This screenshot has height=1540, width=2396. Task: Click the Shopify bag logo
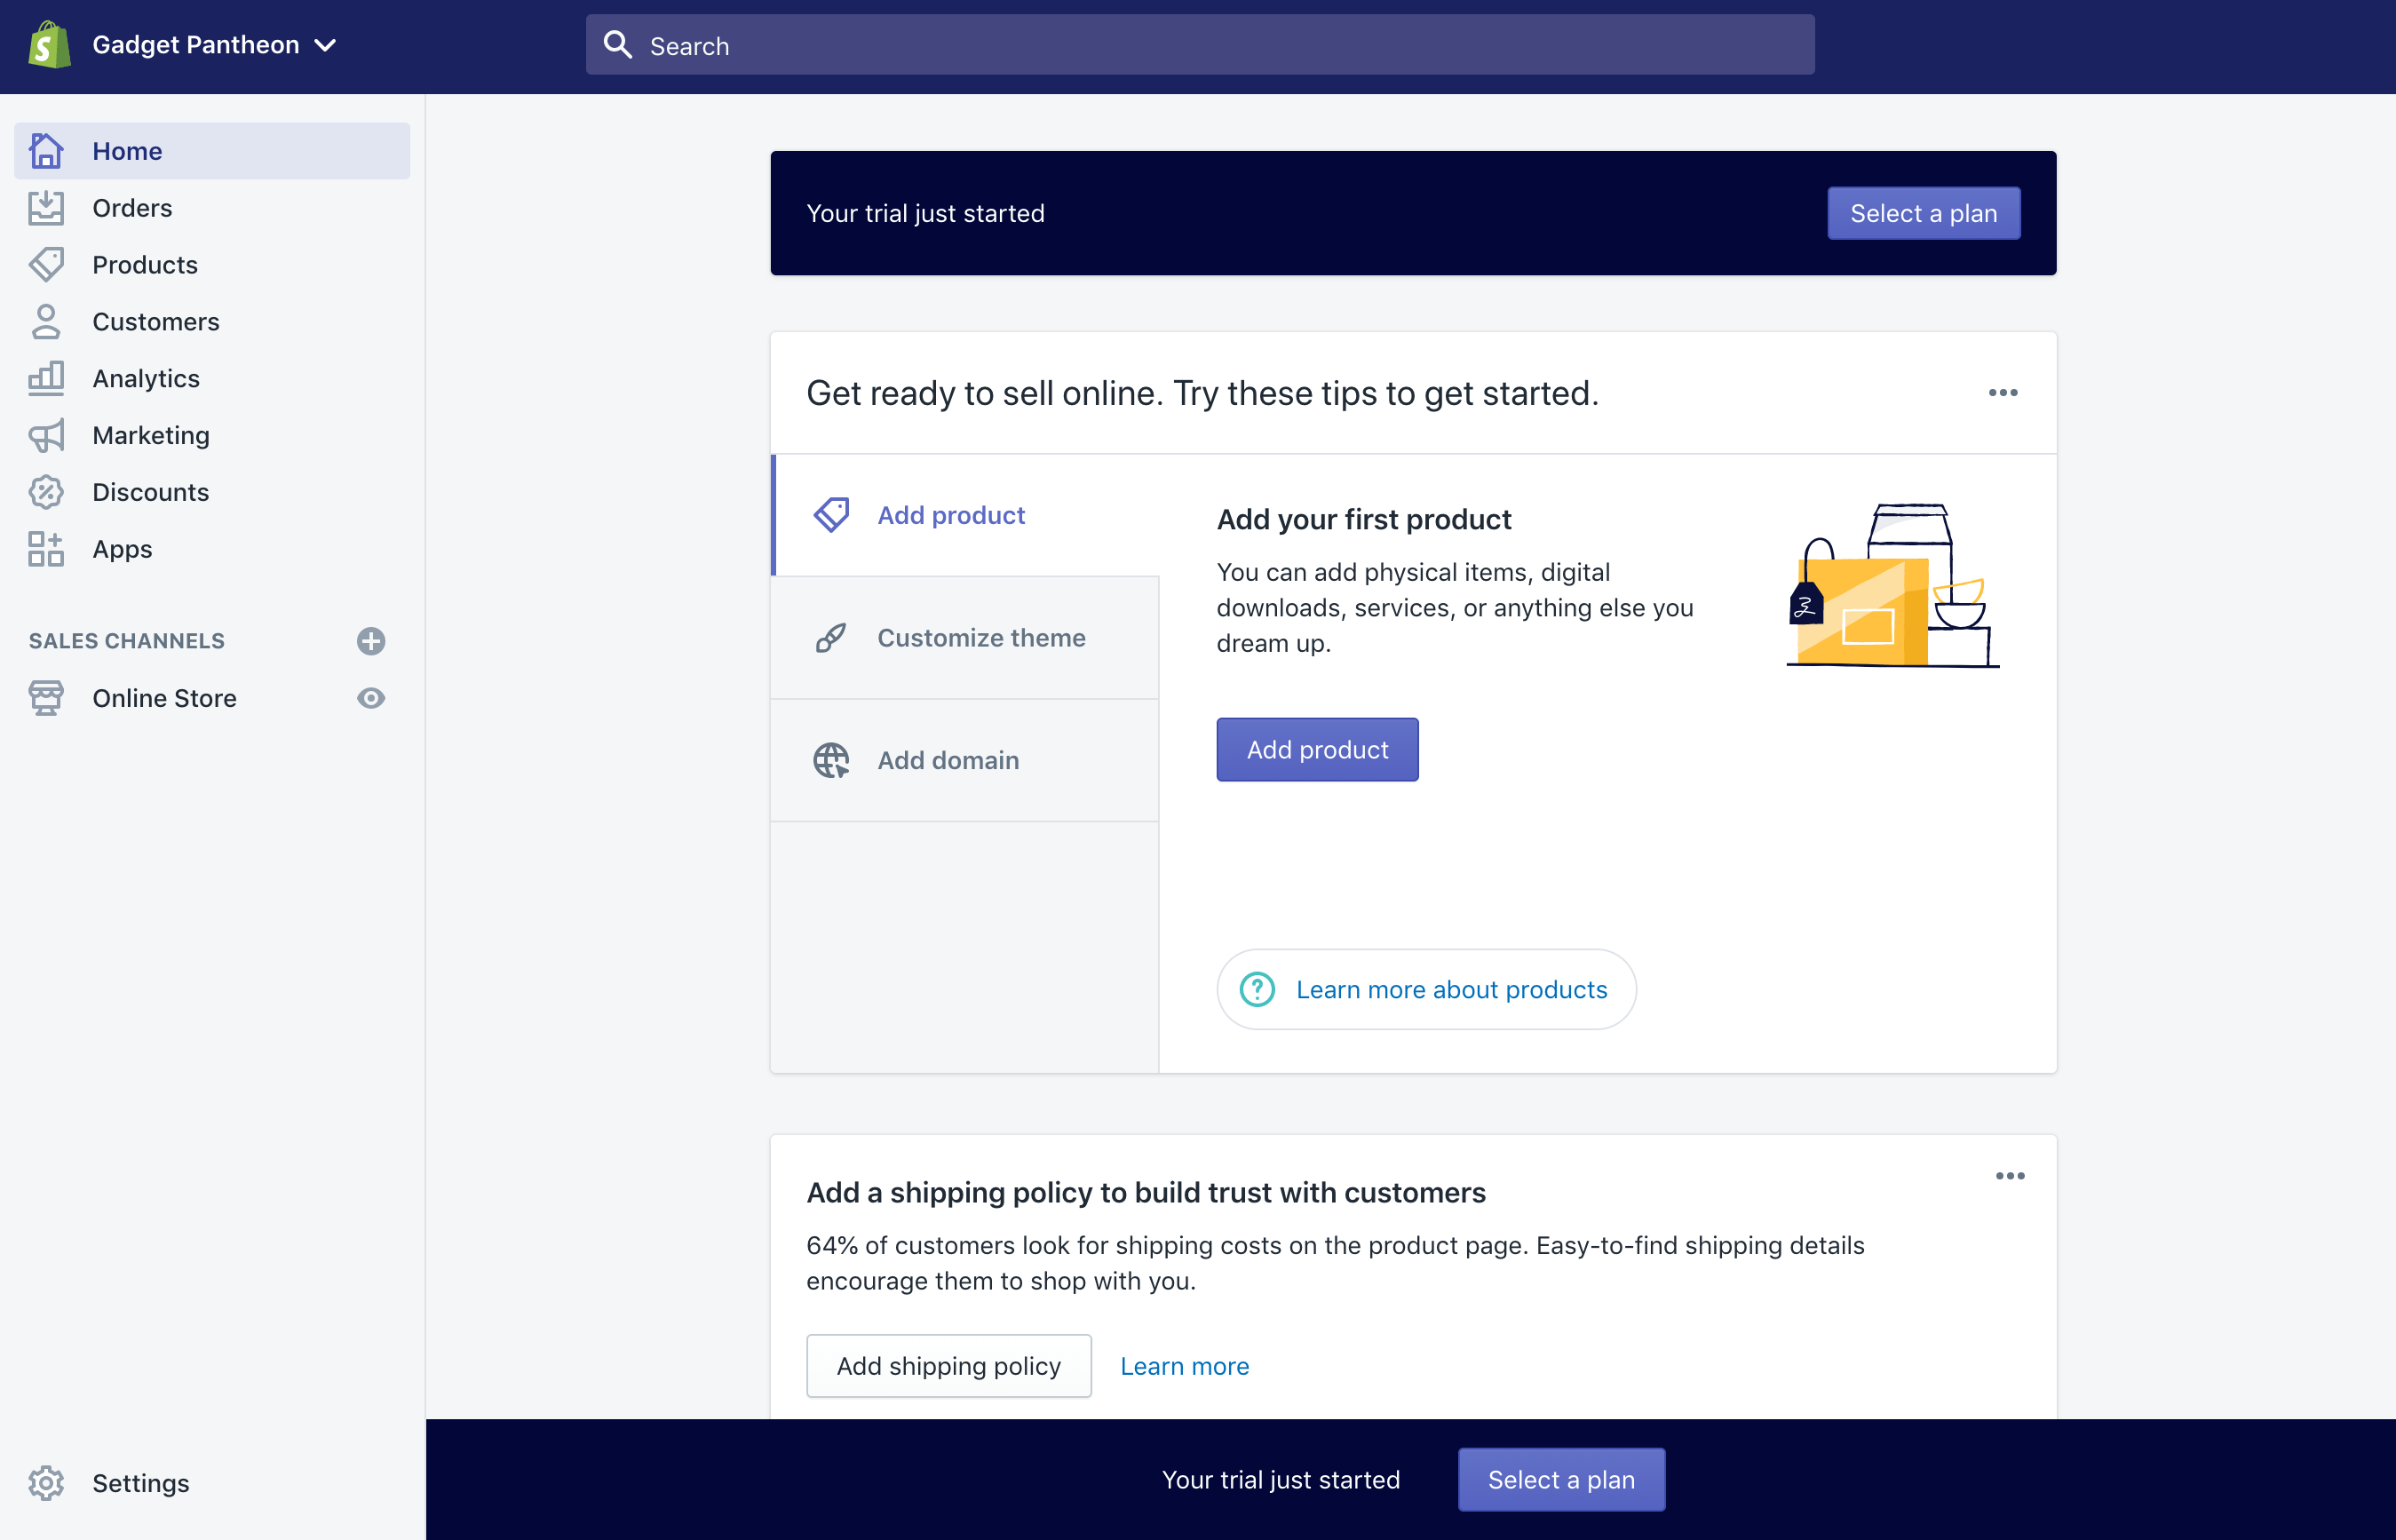[x=49, y=45]
